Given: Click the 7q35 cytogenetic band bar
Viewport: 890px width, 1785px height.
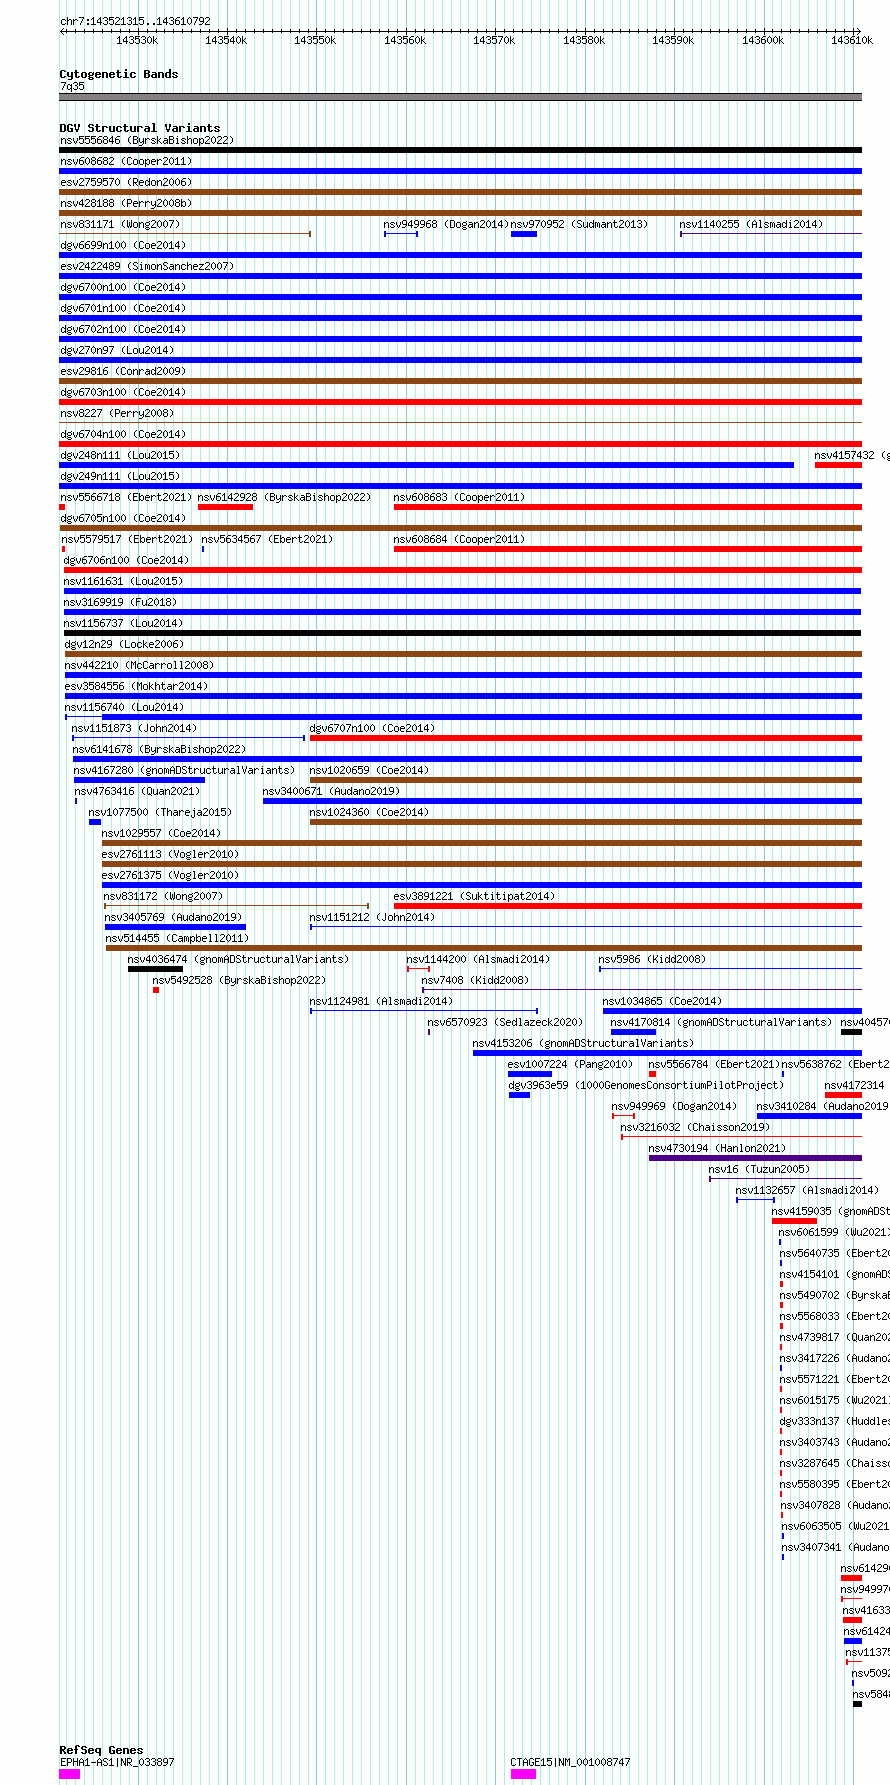Looking at the screenshot, I should [x=460, y=97].
